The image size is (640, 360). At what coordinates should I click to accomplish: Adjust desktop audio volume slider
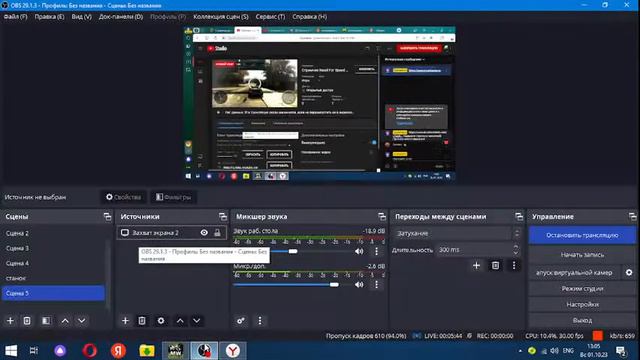point(293,251)
